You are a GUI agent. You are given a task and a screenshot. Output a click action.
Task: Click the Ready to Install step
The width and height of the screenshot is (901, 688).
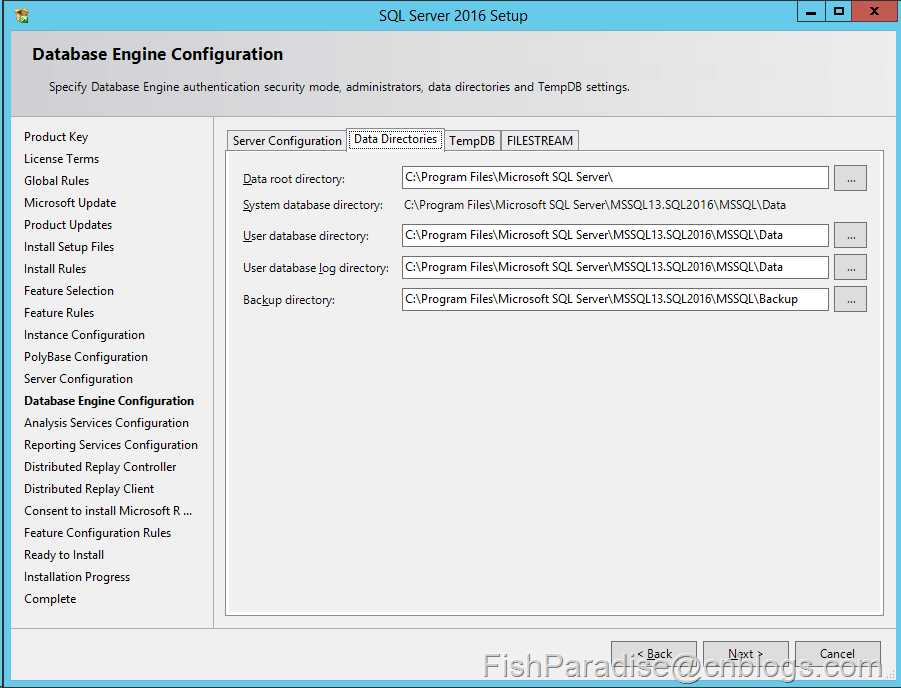64,555
